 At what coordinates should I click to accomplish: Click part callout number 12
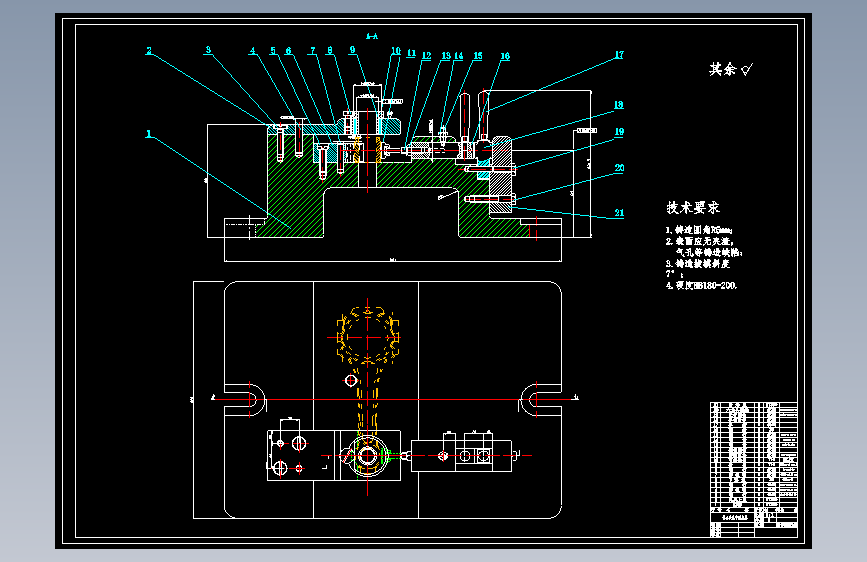(426, 55)
